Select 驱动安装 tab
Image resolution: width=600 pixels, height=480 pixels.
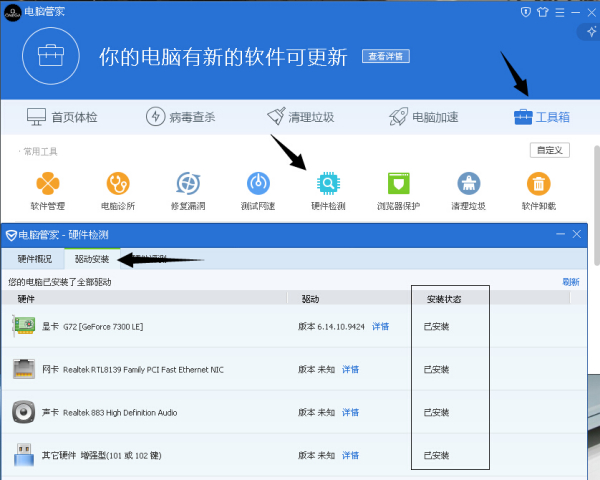pyautogui.click(x=92, y=259)
